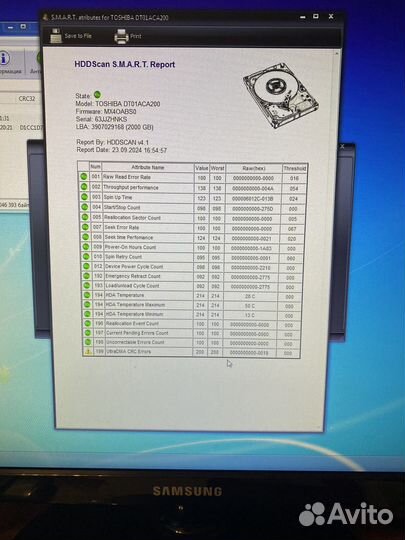Click the Power-On Hours Count attribute name
405x540 pixels.
pos(131,247)
